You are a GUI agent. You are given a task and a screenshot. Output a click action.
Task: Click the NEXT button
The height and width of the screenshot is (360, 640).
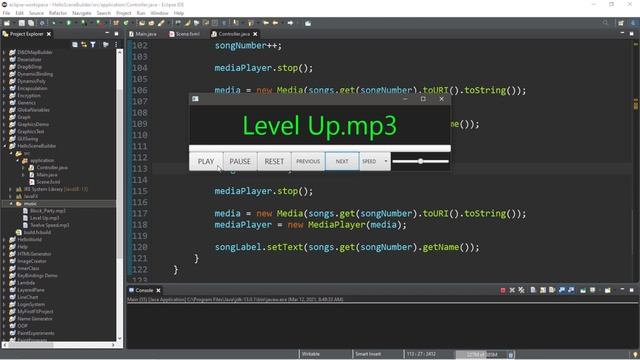coord(342,161)
